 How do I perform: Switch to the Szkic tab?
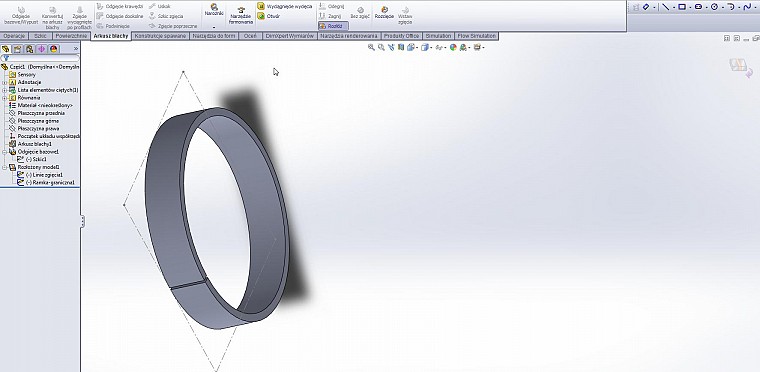point(40,36)
